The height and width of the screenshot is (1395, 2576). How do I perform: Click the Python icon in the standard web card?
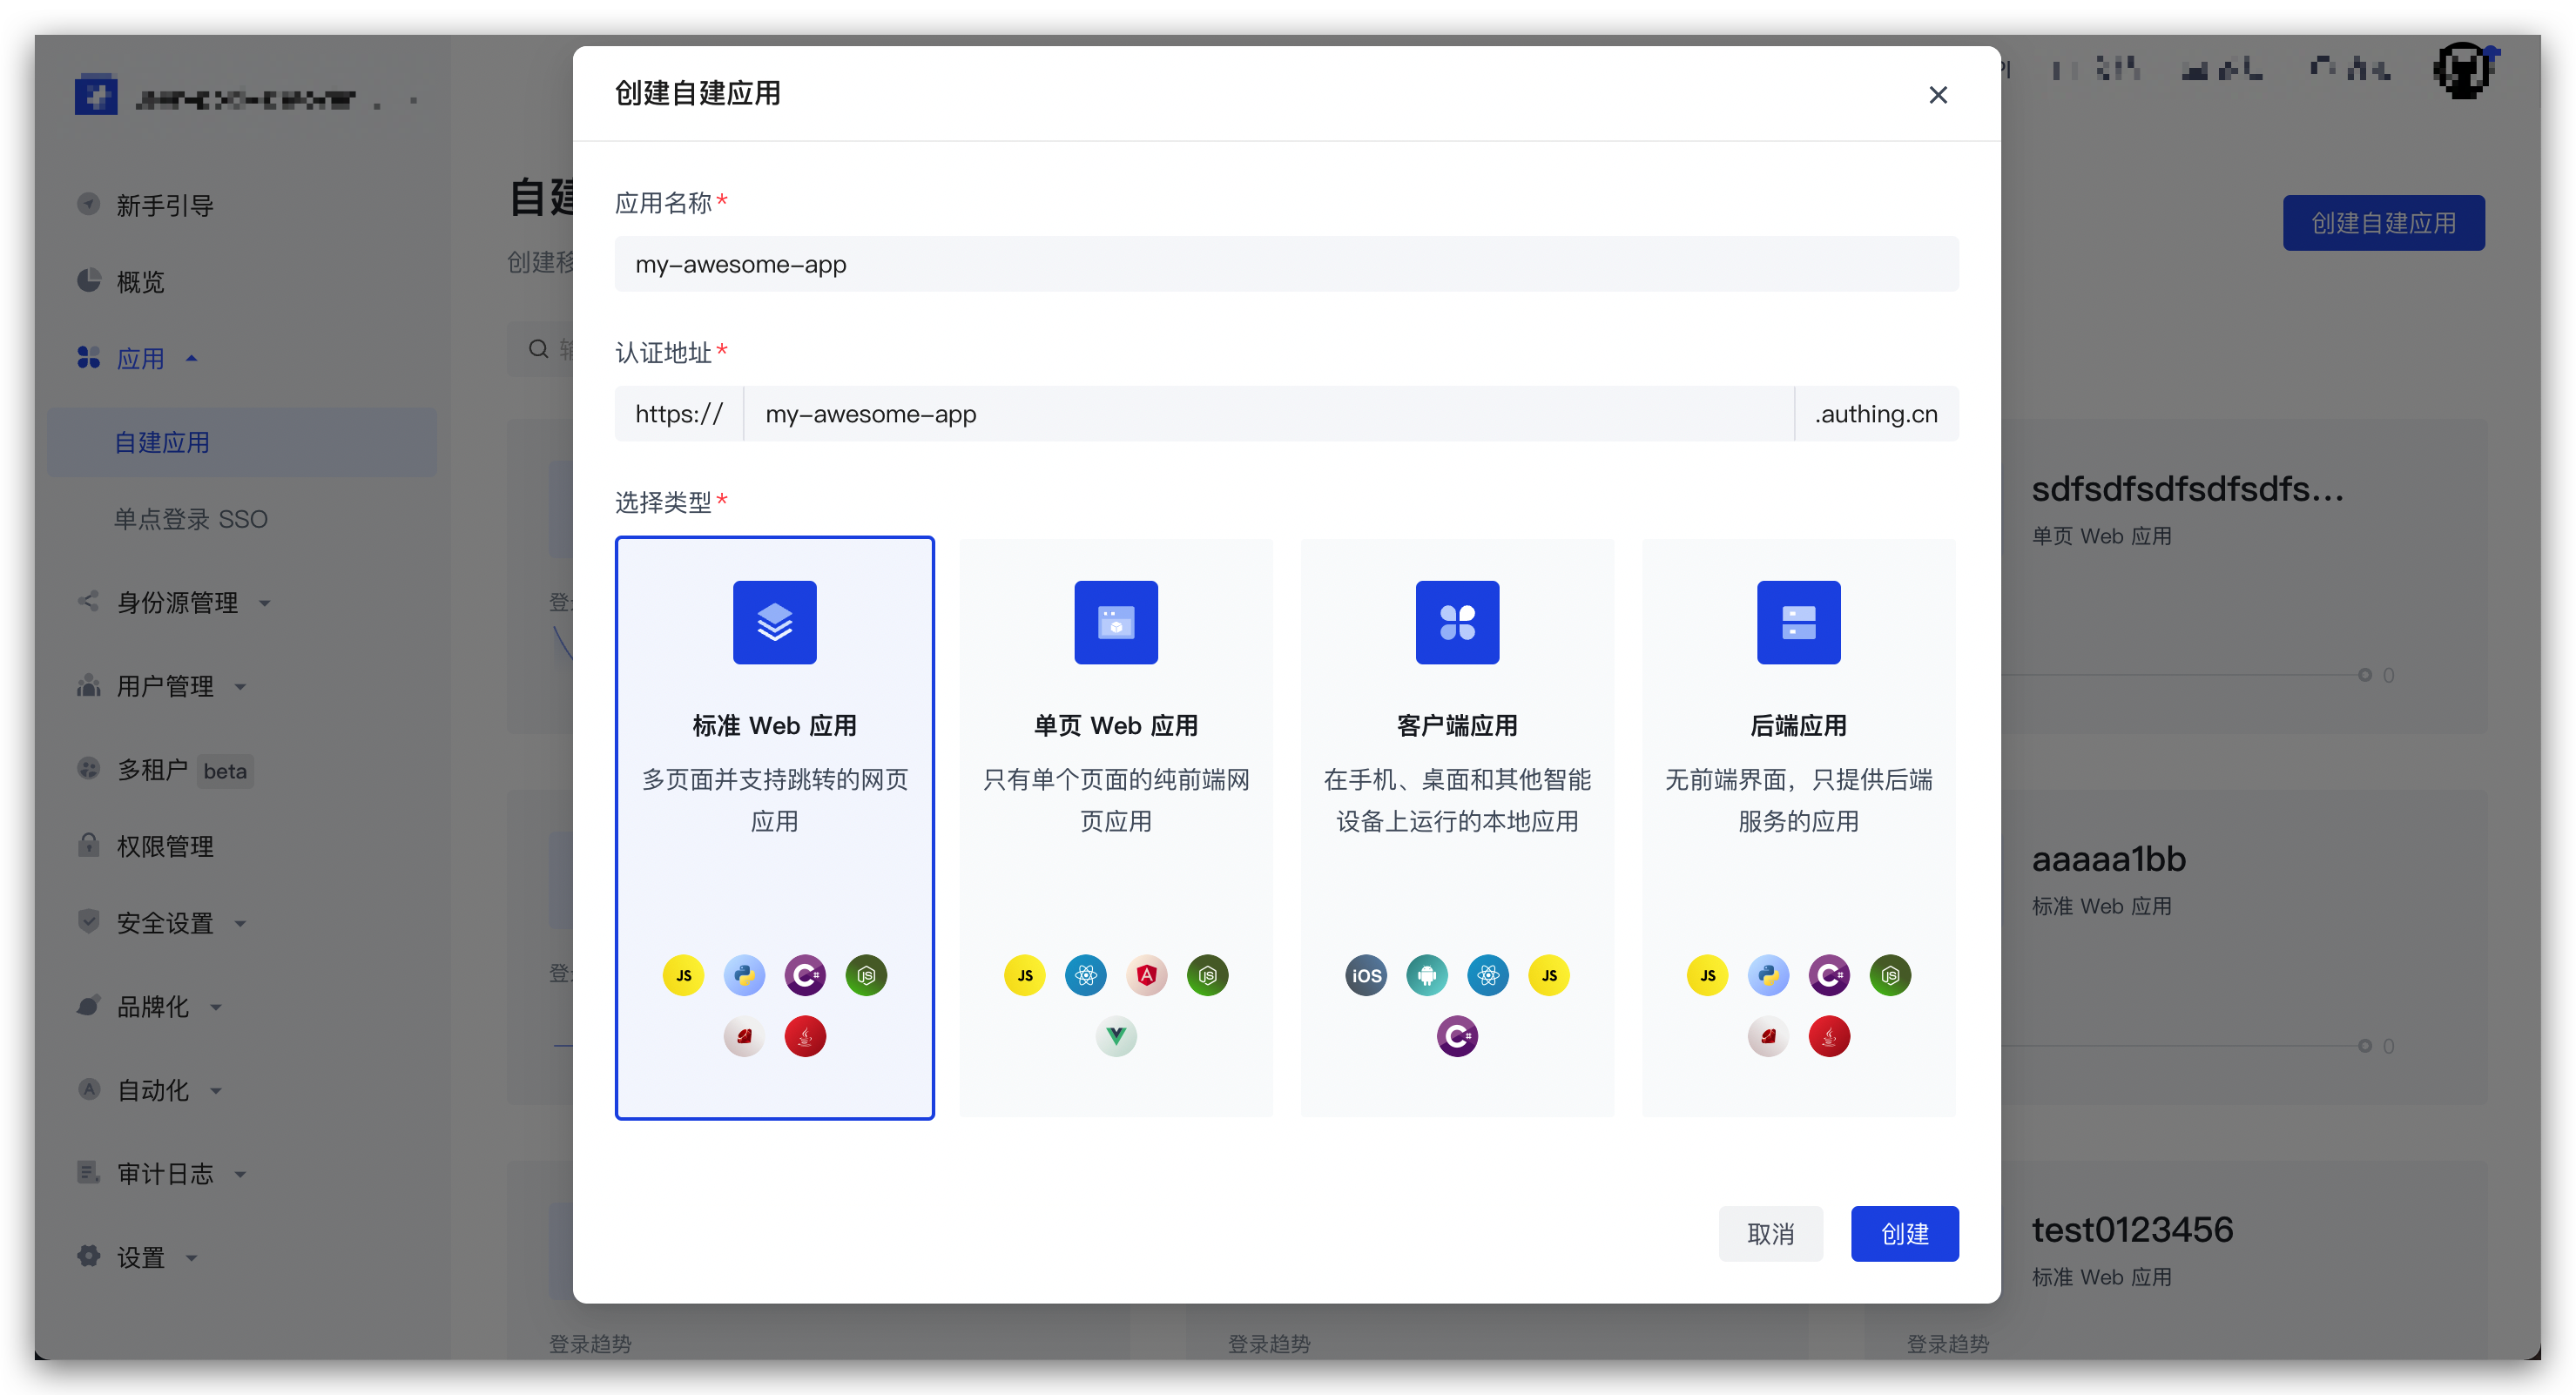pos(744,975)
